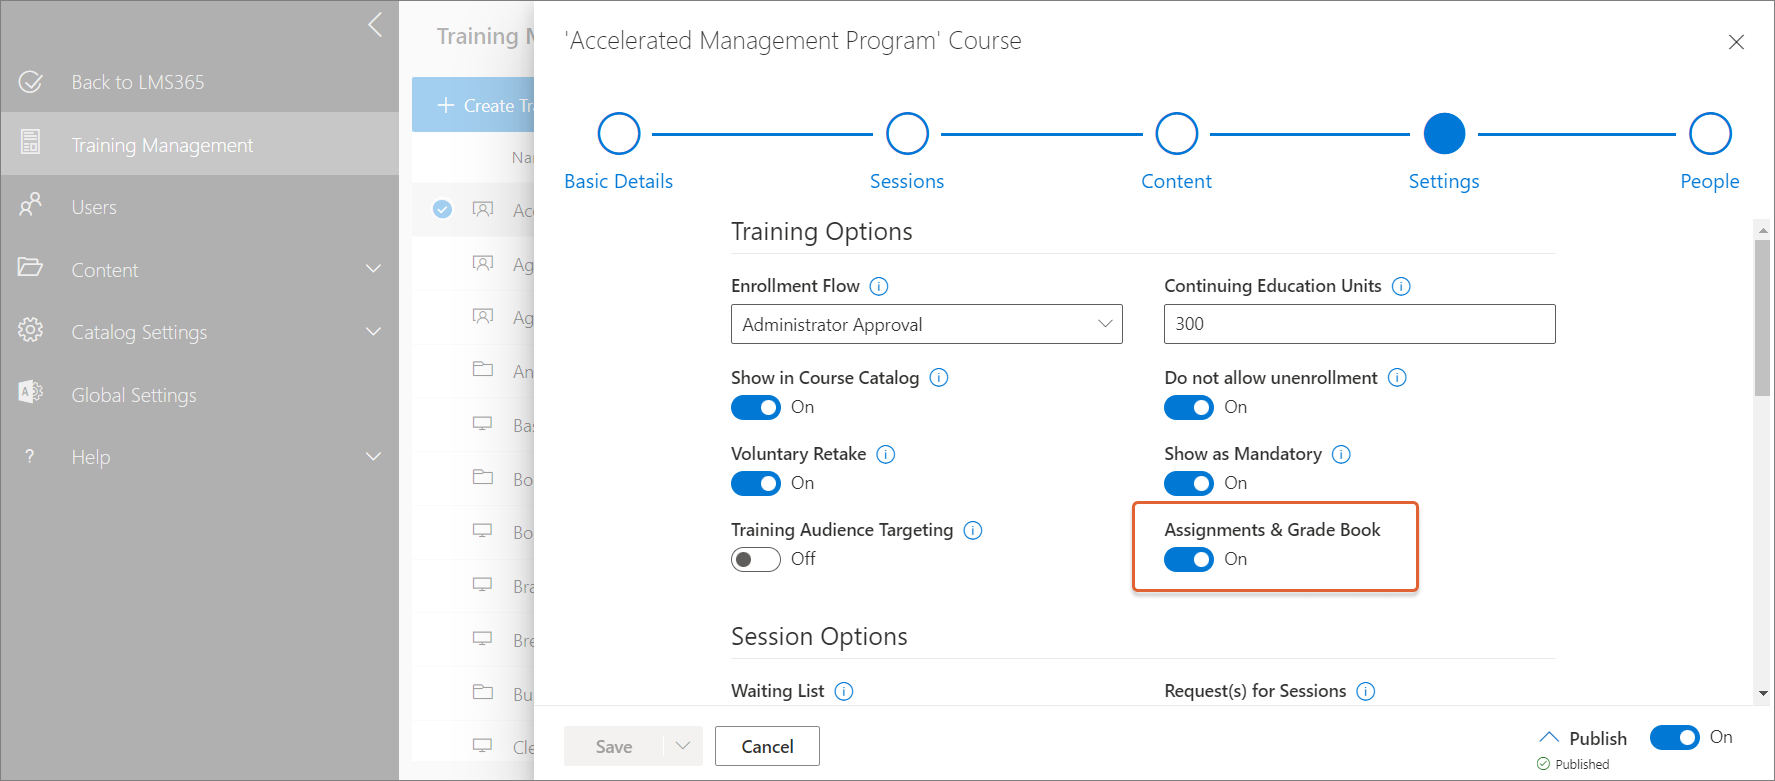This screenshot has height=781, width=1775.
Task: Expand the Catalog Settings menu
Action: point(373,332)
